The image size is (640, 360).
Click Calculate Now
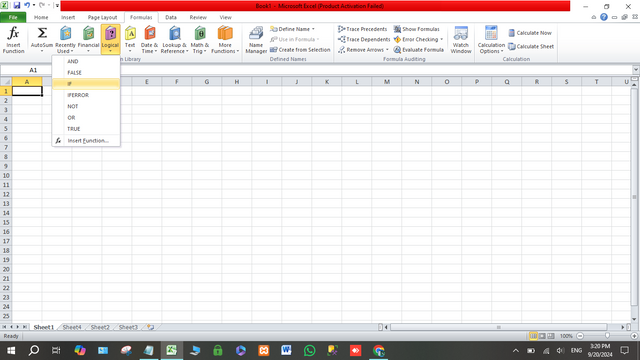coord(530,33)
